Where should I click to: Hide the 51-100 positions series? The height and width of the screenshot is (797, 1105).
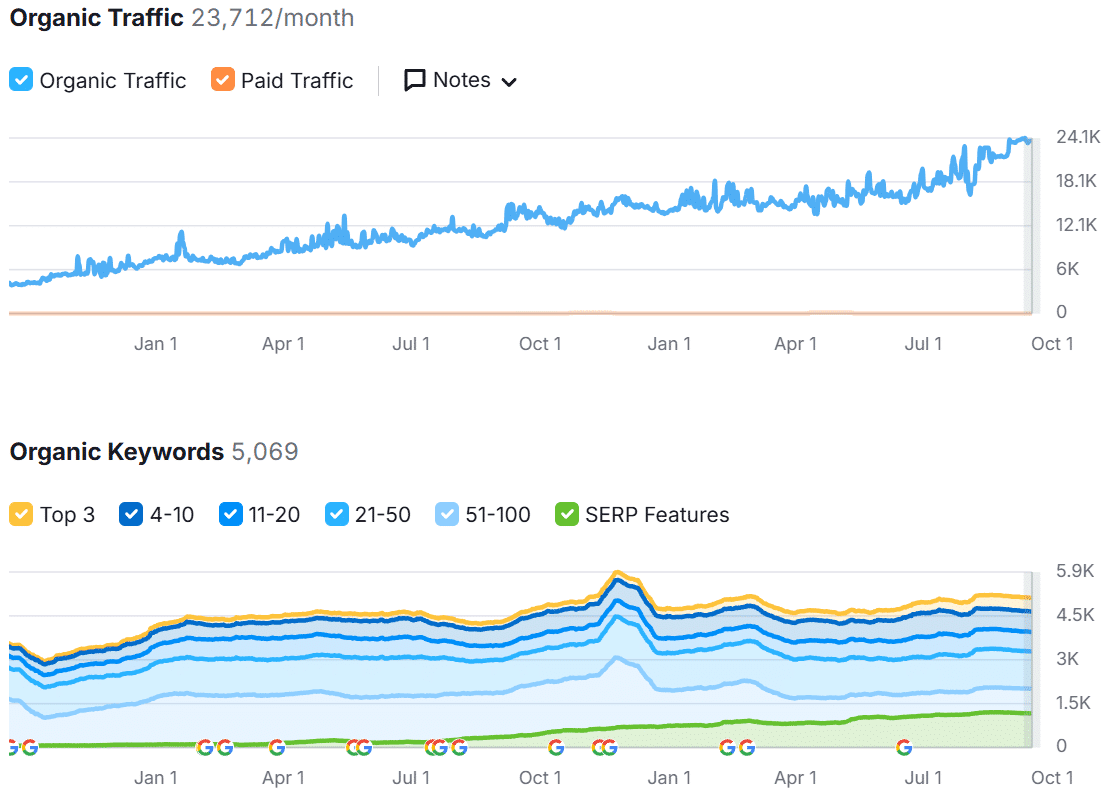tap(448, 515)
